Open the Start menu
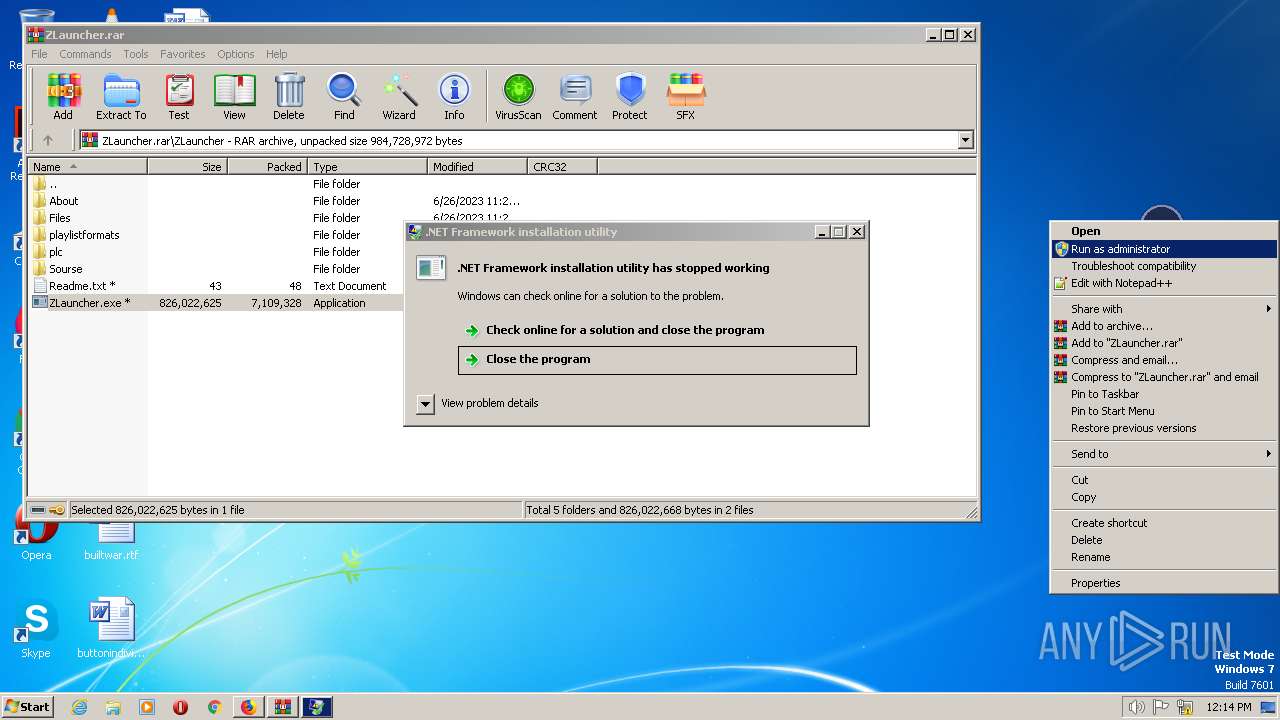 click(28, 707)
